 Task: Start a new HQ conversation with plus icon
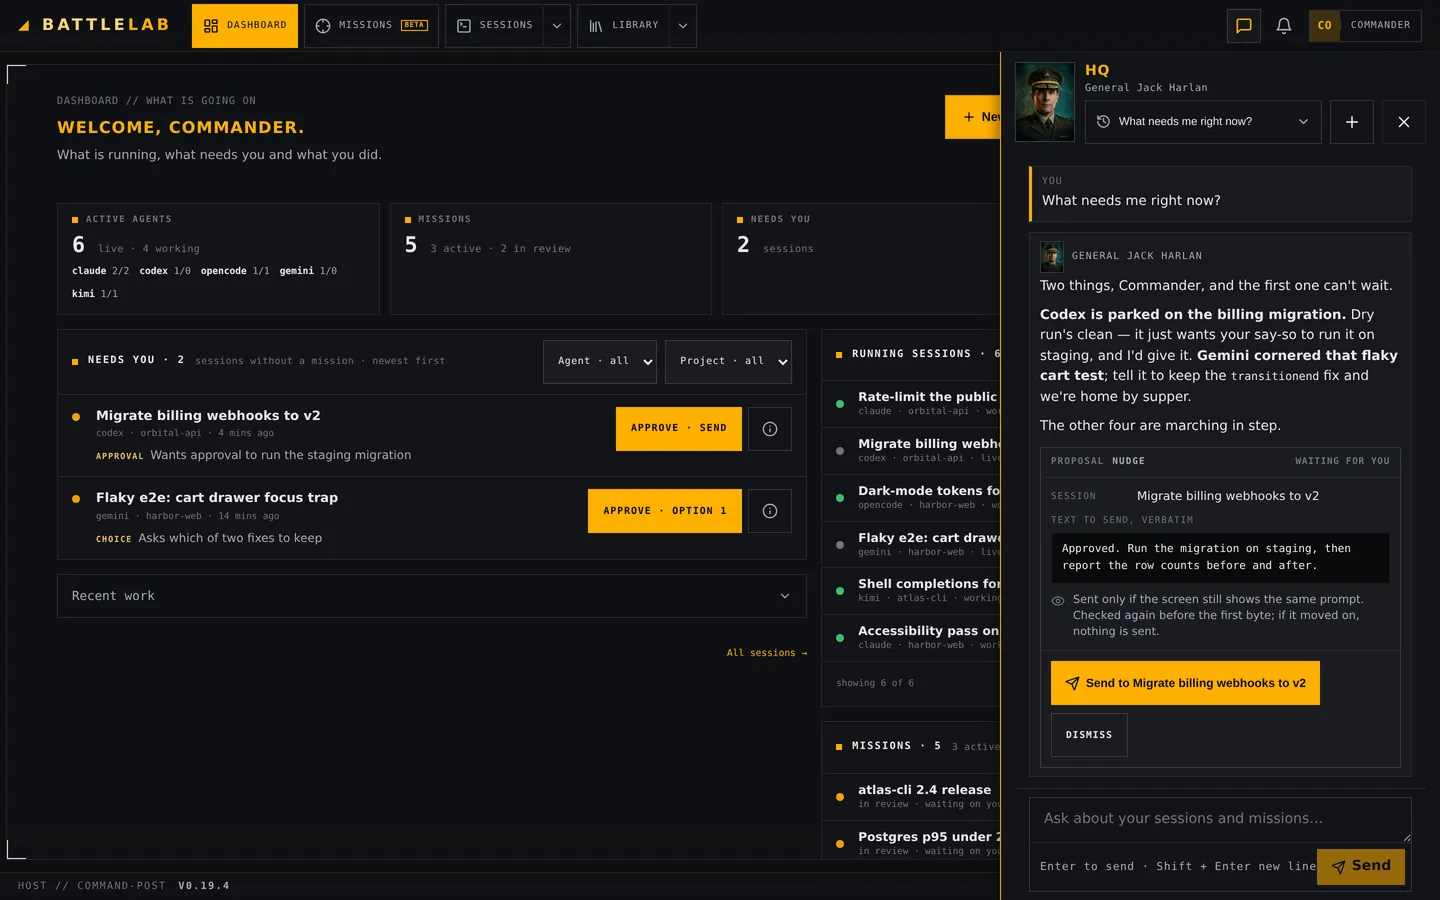(x=1351, y=122)
